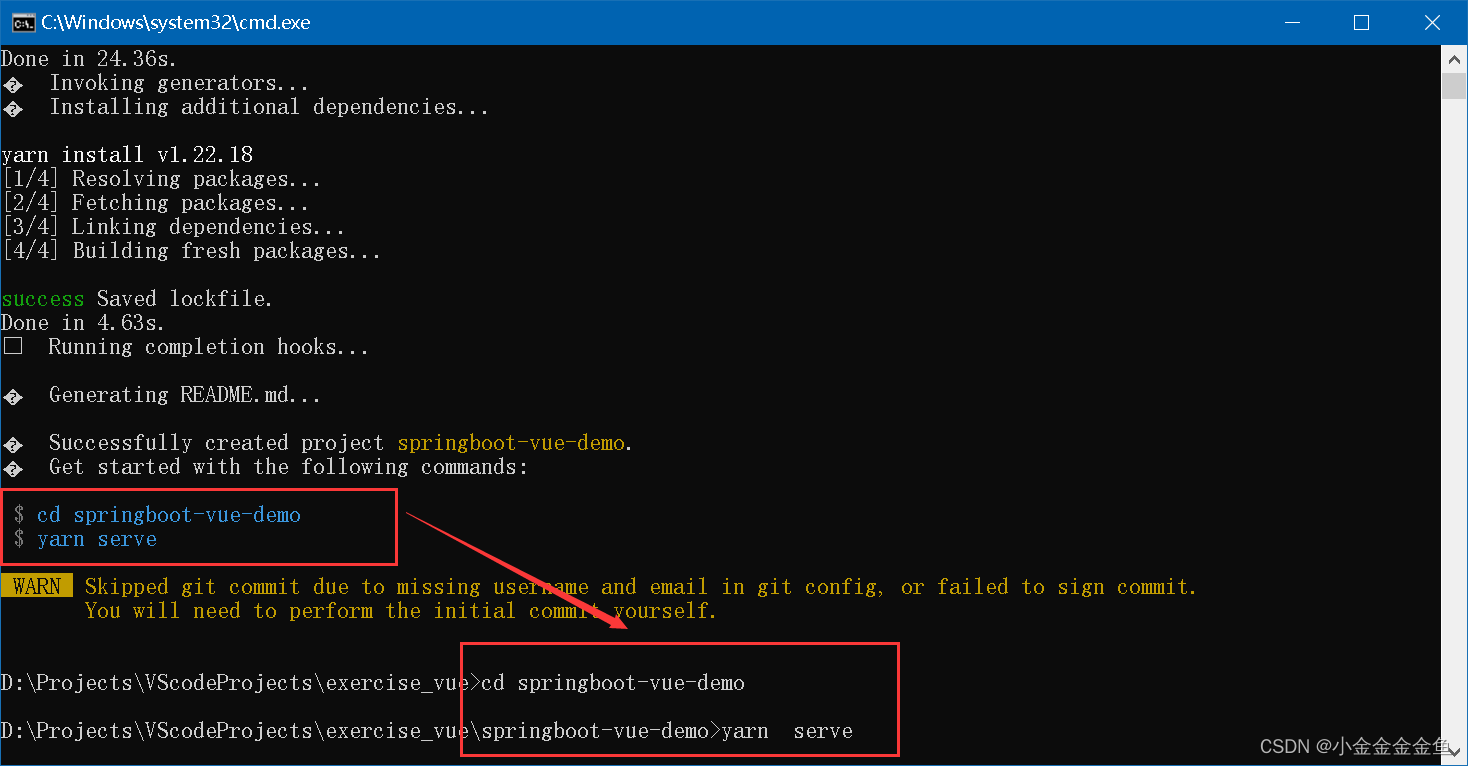
Task: Click 'Get started with the following commands:'
Action: point(288,467)
